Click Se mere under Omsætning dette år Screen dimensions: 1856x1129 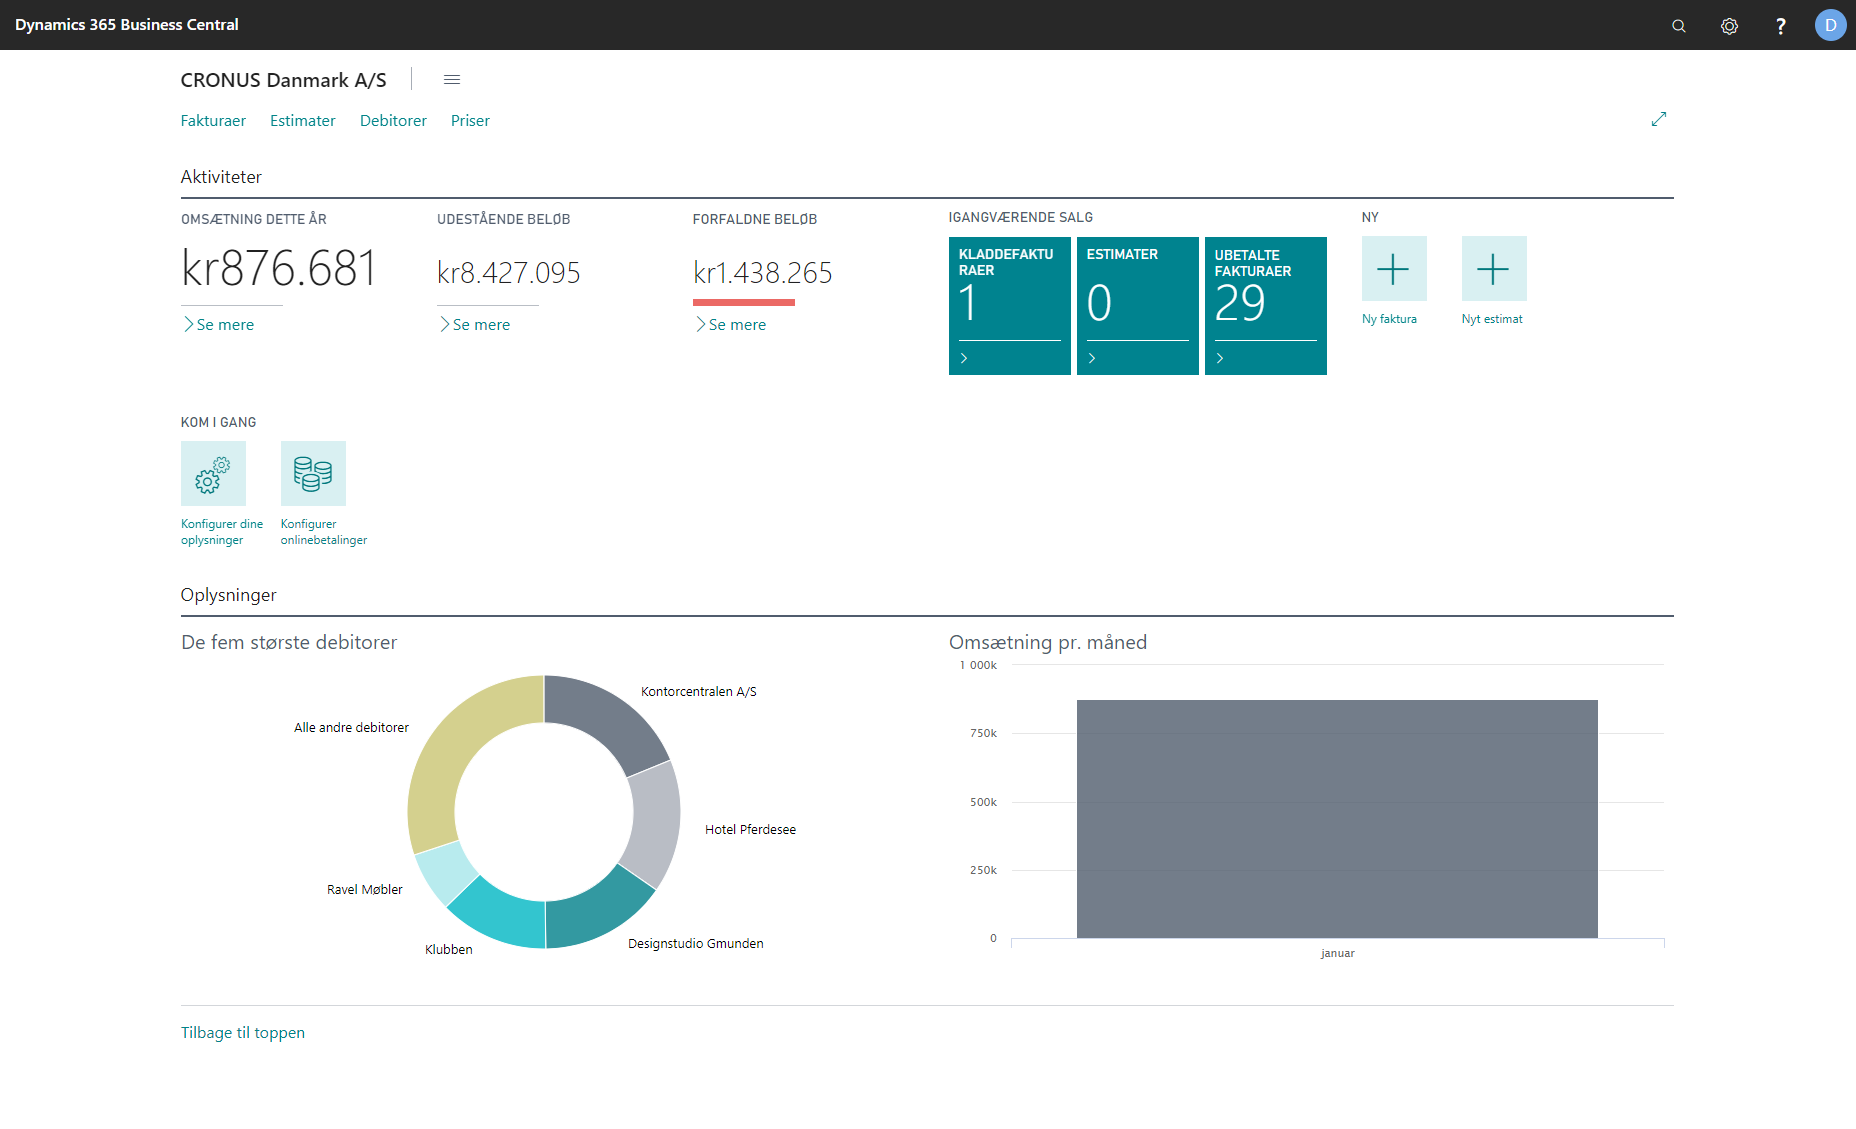218,325
